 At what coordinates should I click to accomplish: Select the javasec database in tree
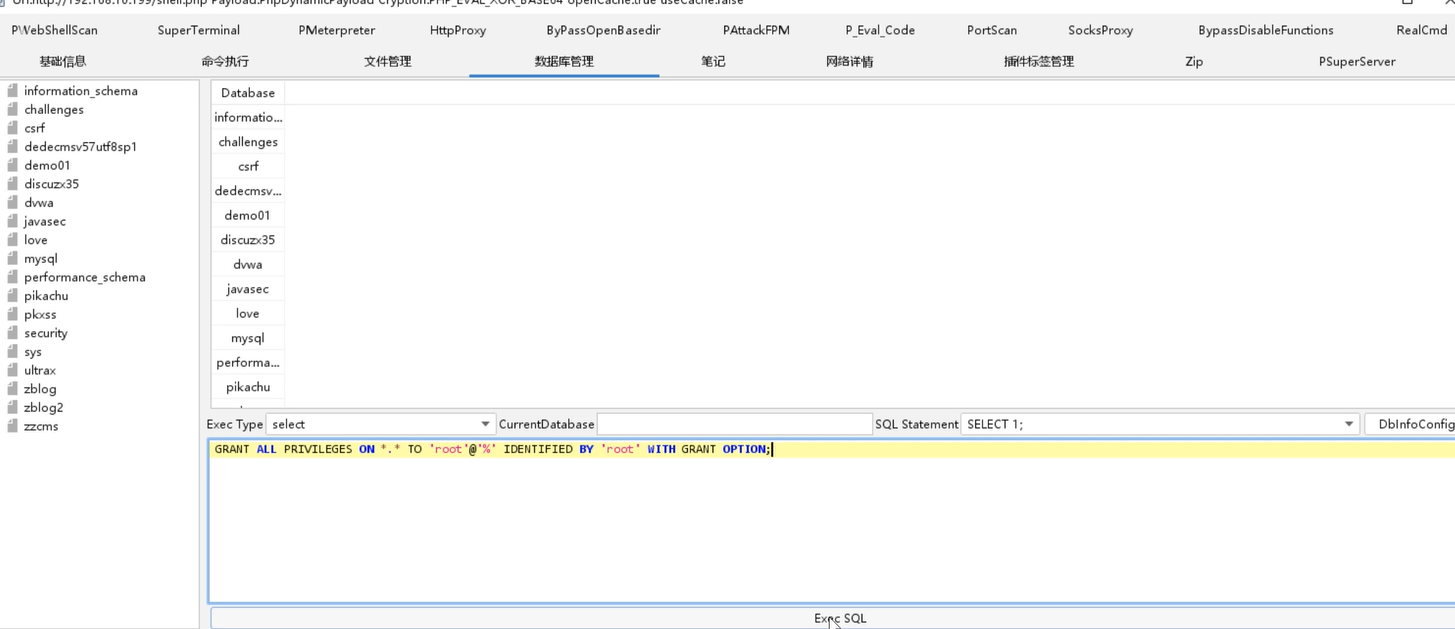pyautogui.click(x=45, y=222)
